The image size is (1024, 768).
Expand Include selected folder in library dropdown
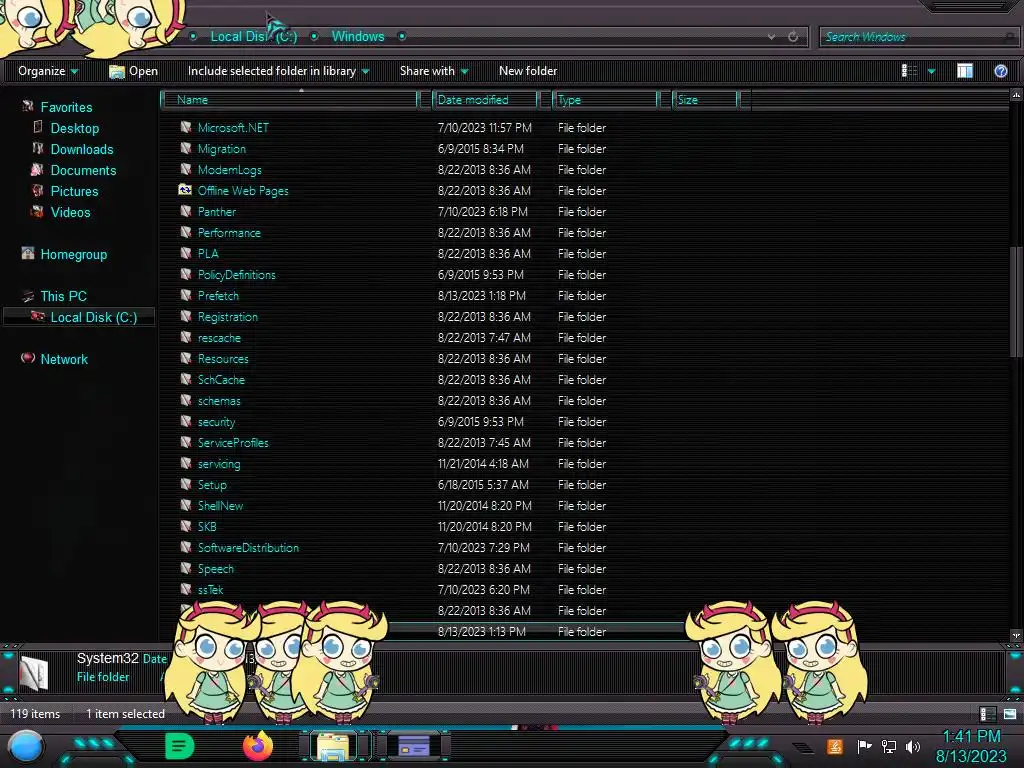278,71
